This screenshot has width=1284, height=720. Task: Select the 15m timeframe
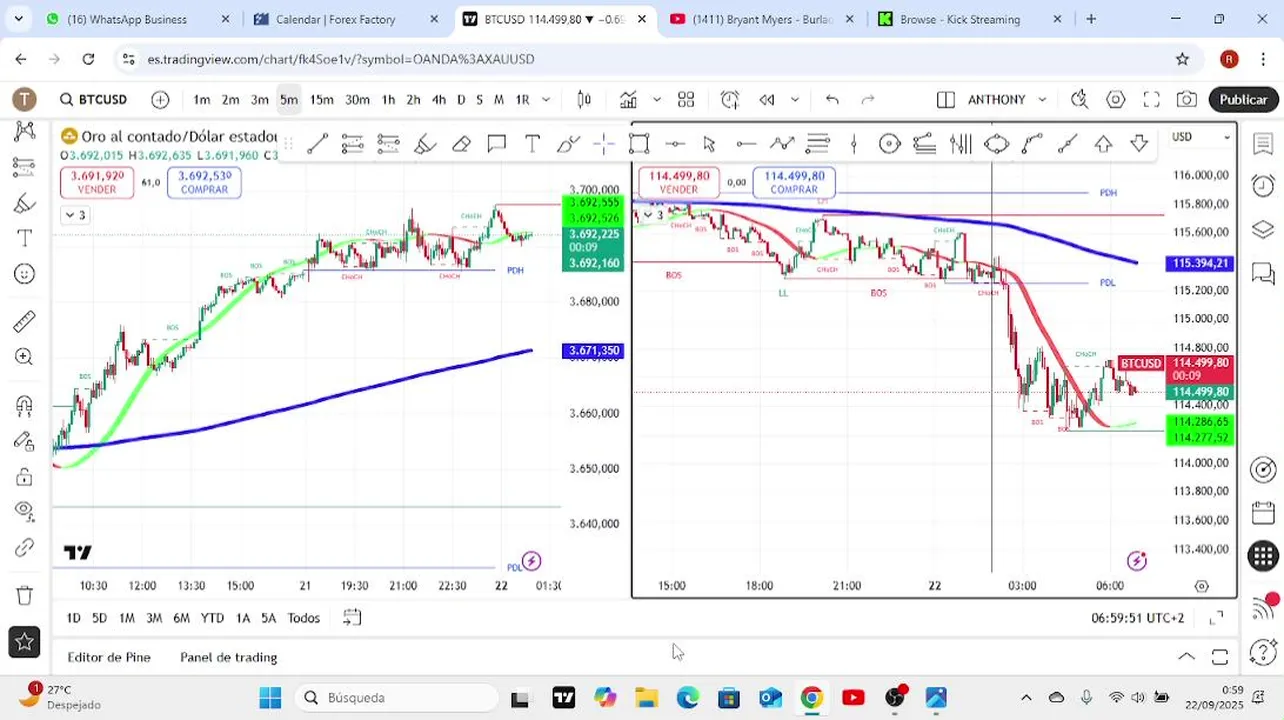pyautogui.click(x=322, y=99)
